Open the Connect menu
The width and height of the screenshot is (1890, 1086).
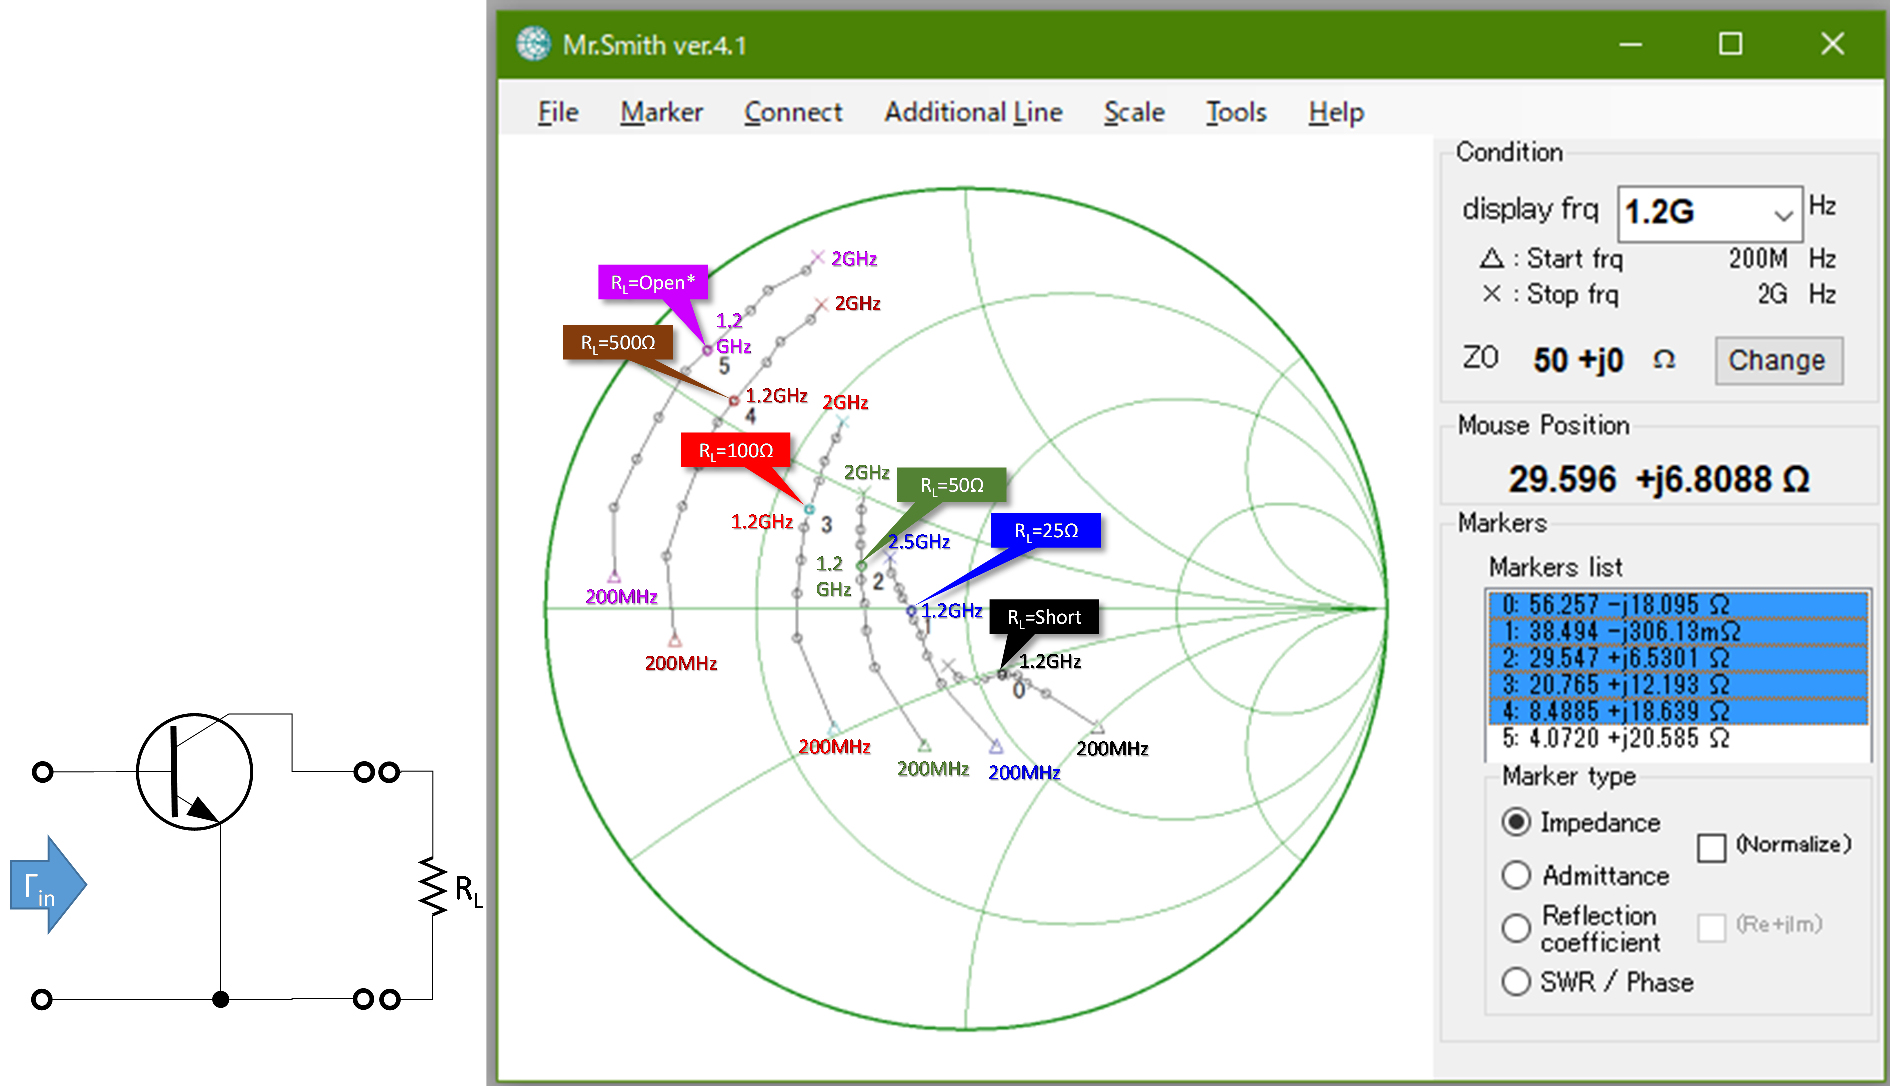pos(793,112)
